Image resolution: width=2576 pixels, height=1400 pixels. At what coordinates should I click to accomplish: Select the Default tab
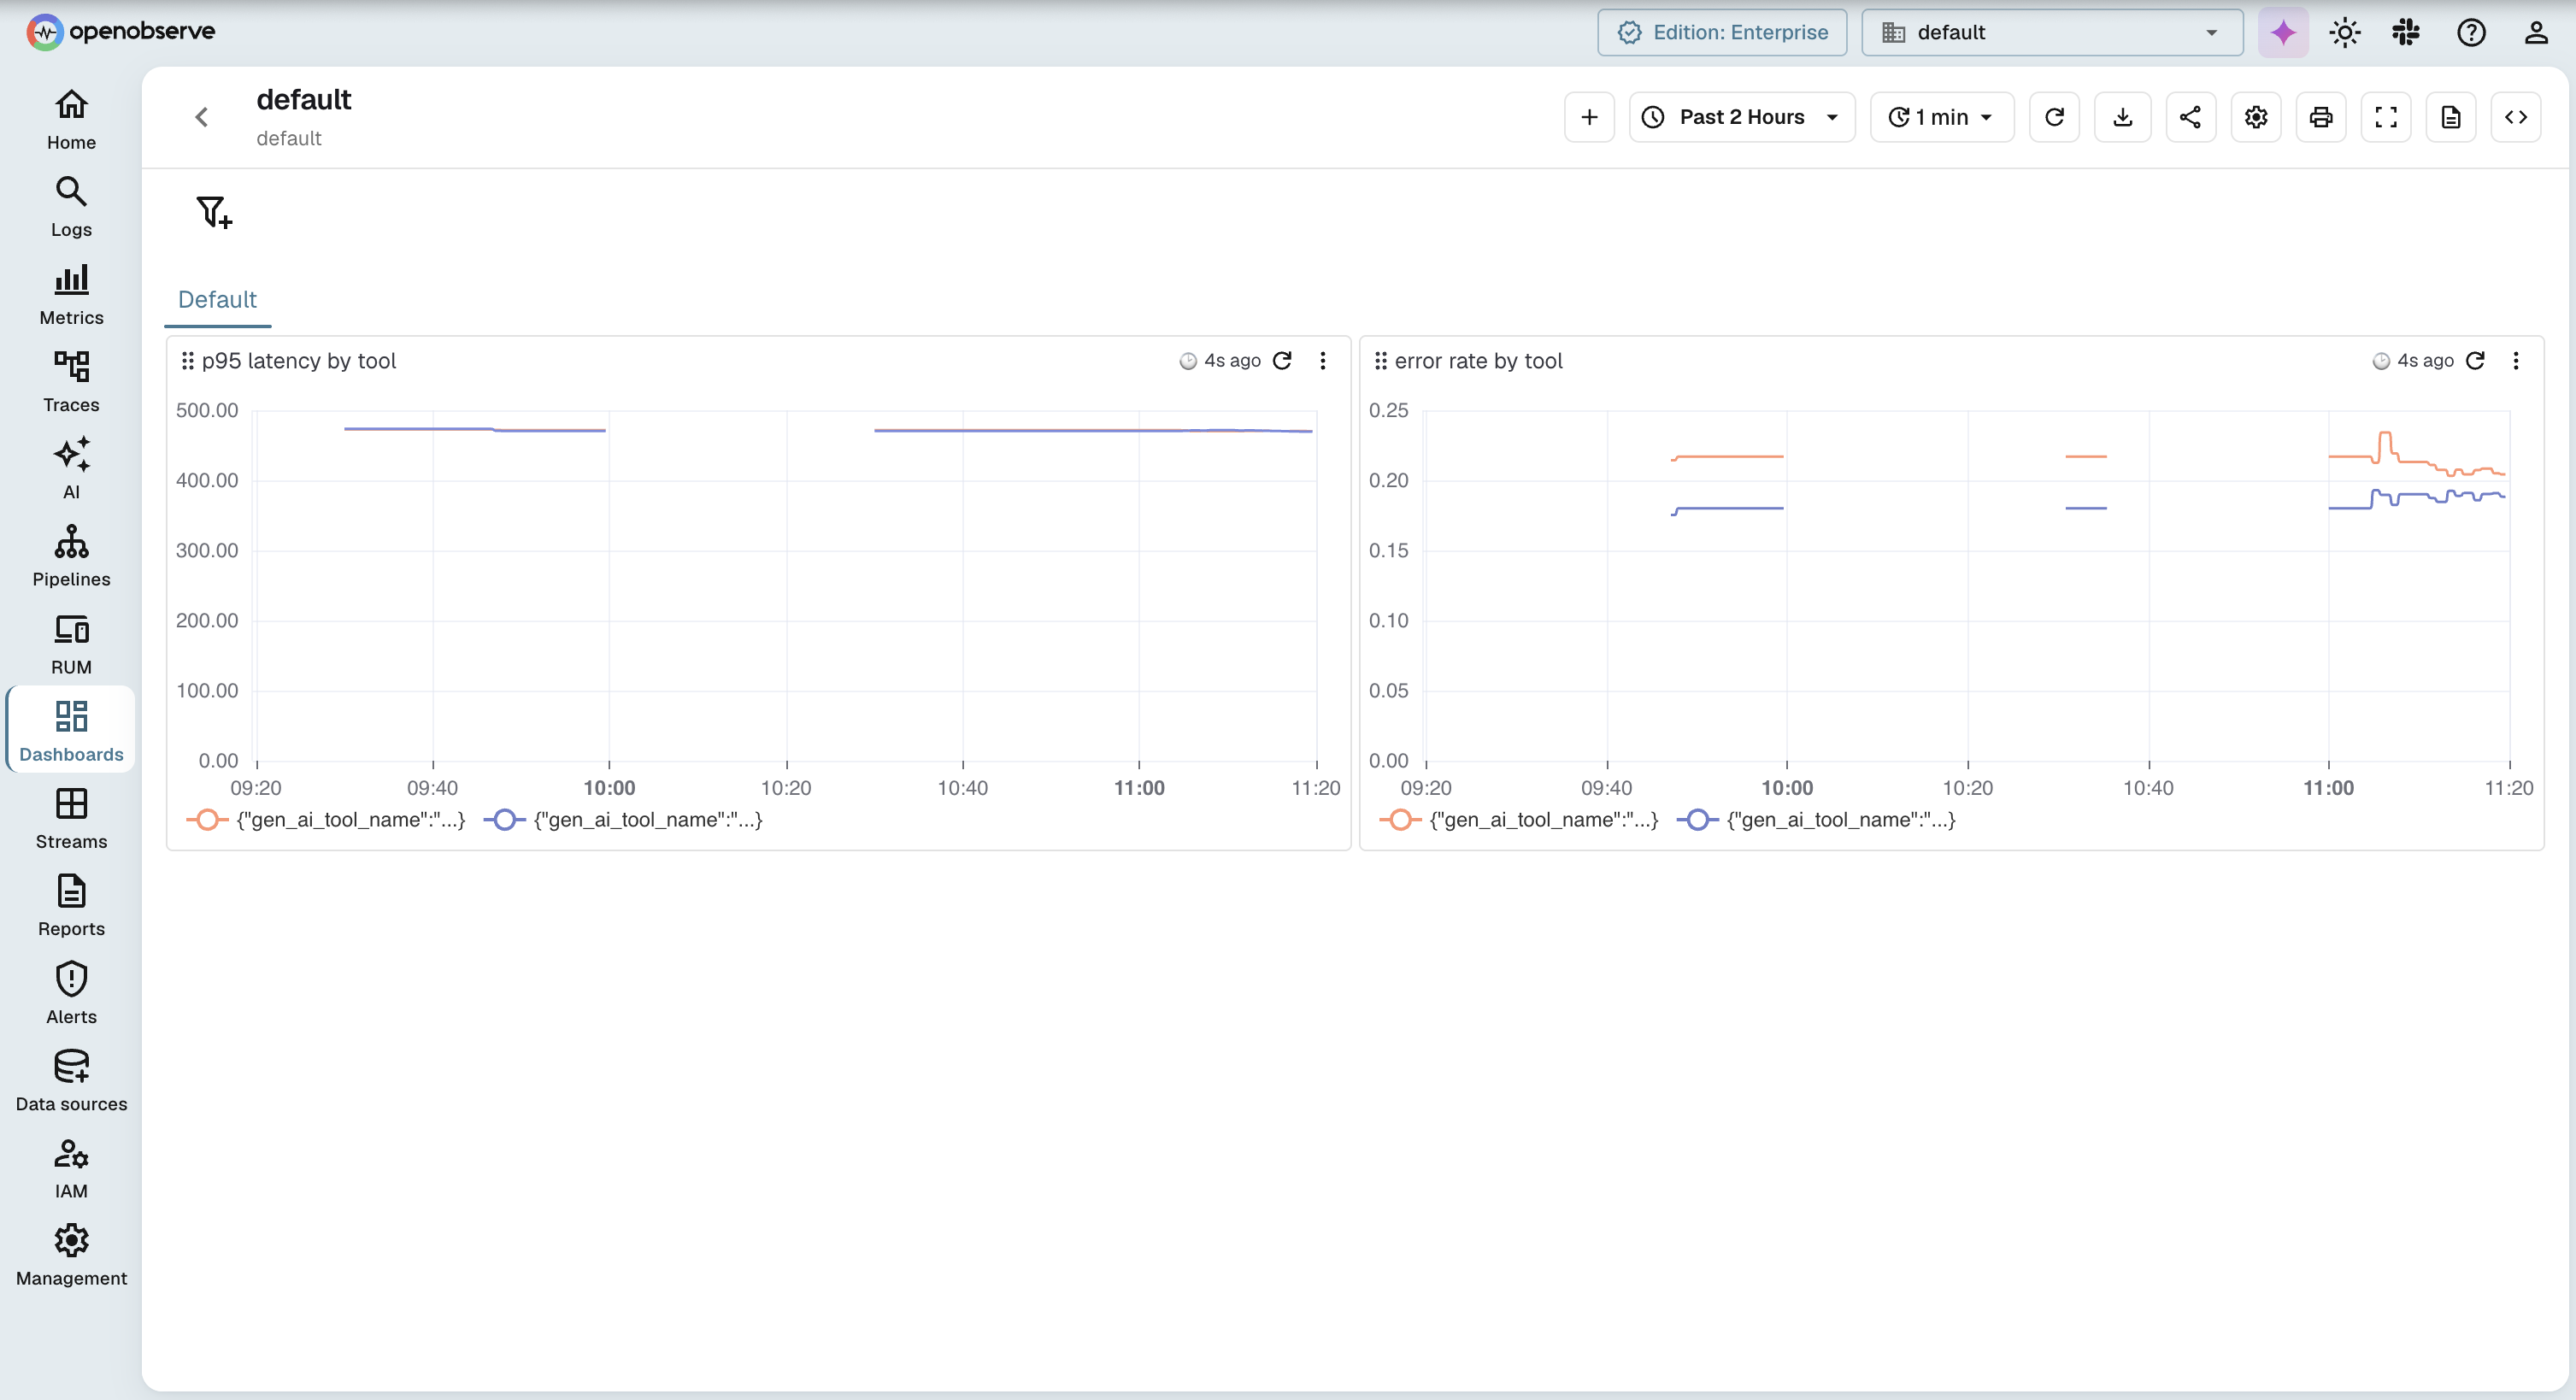[x=217, y=299]
